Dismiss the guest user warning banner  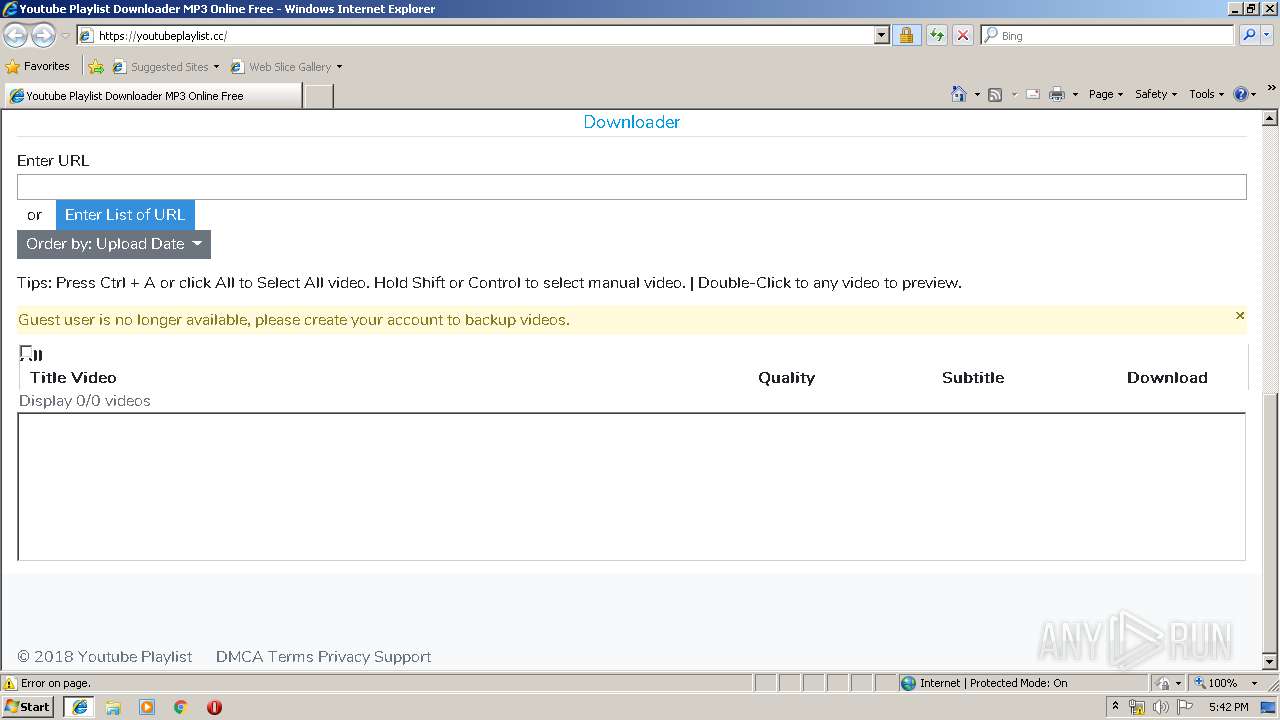point(1240,316)
